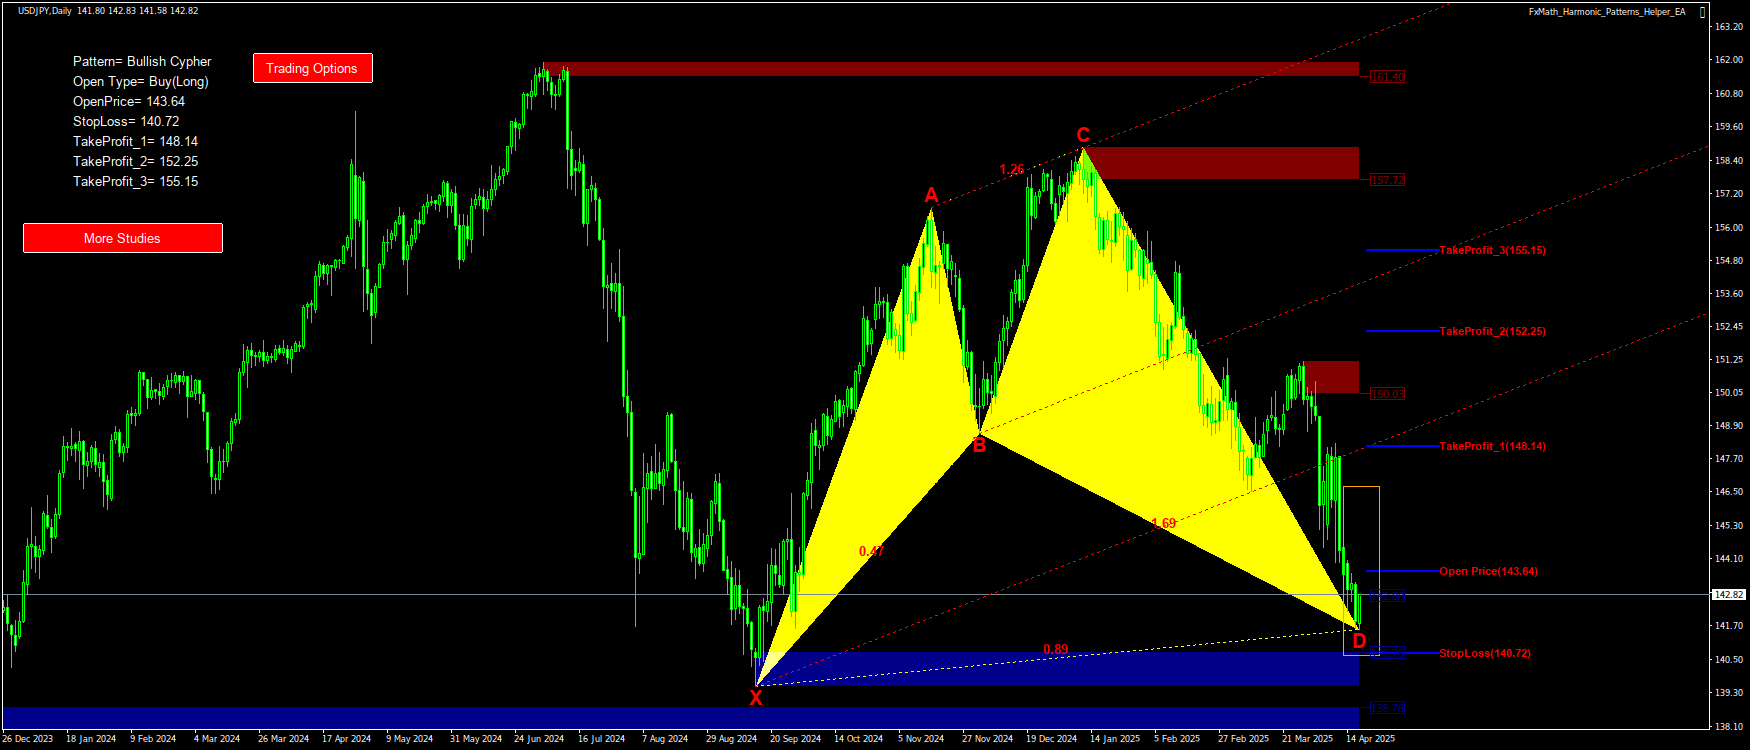Click the TakeProfit_2(152.25) level label
1750x750 pixels.
pyautogui.click(x=1492, y=331)
